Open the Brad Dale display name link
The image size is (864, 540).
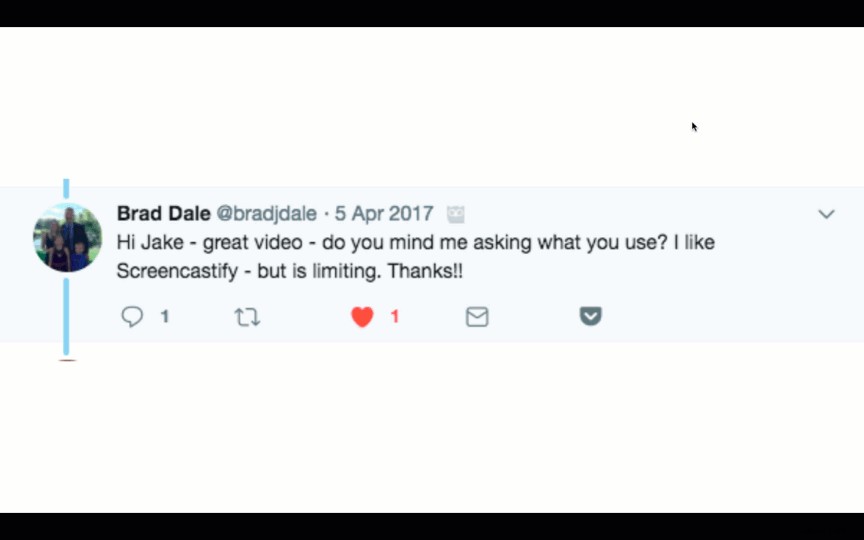pos(162,214)
